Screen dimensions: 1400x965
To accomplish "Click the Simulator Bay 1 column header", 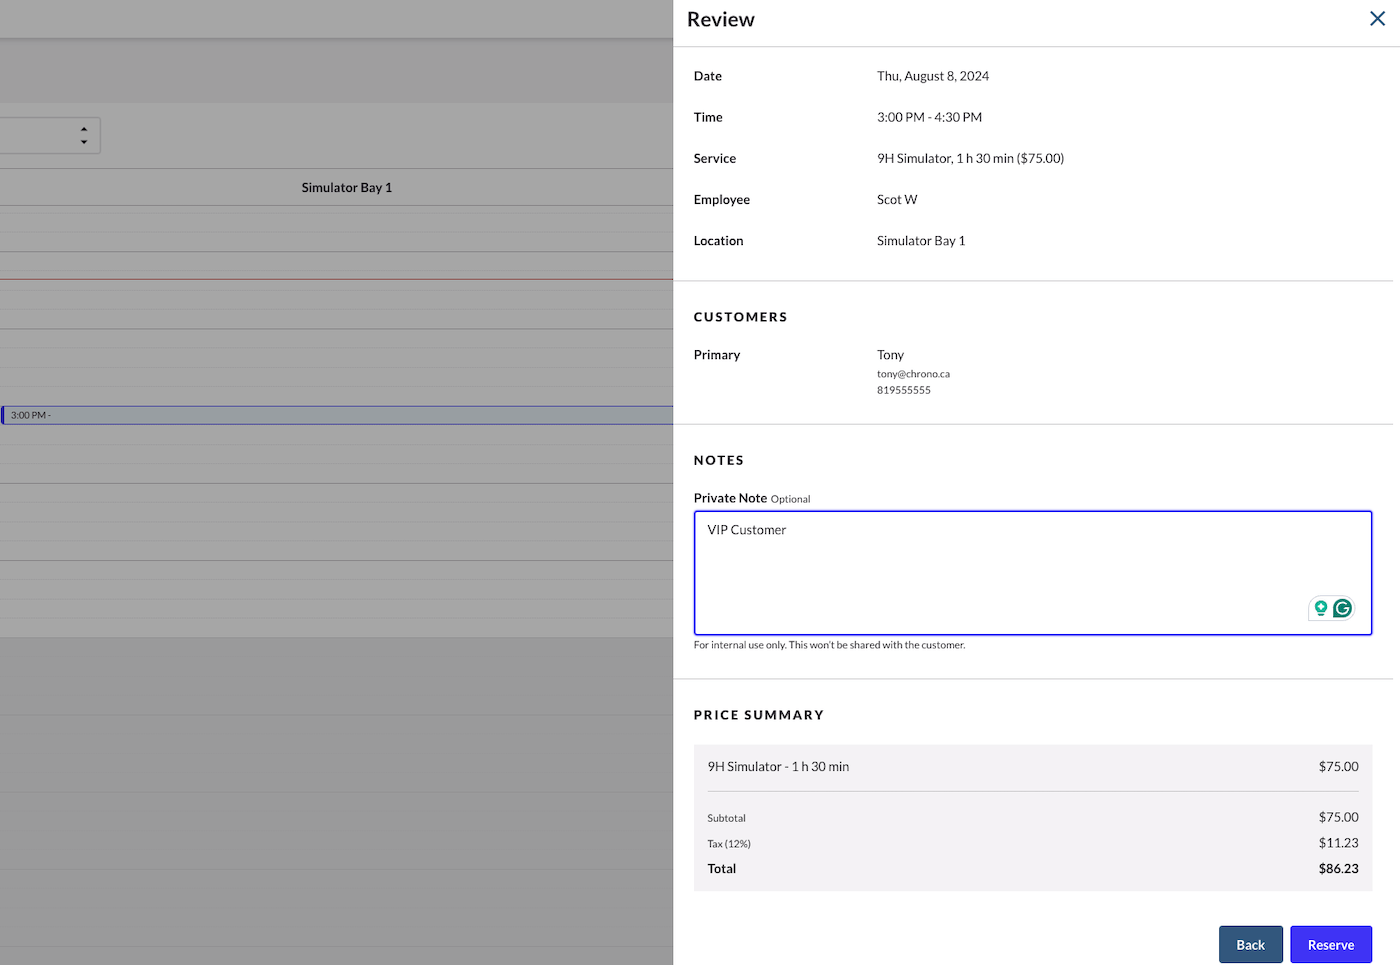I will (347, 187).
